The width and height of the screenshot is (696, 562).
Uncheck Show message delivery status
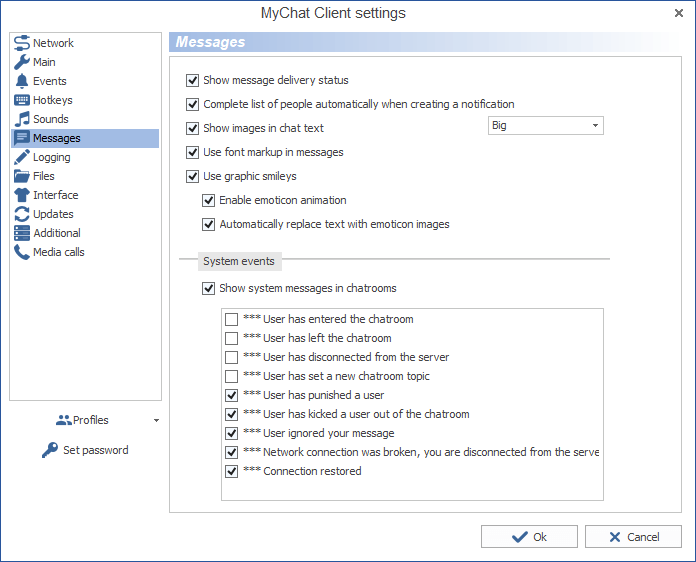(193, 80)
